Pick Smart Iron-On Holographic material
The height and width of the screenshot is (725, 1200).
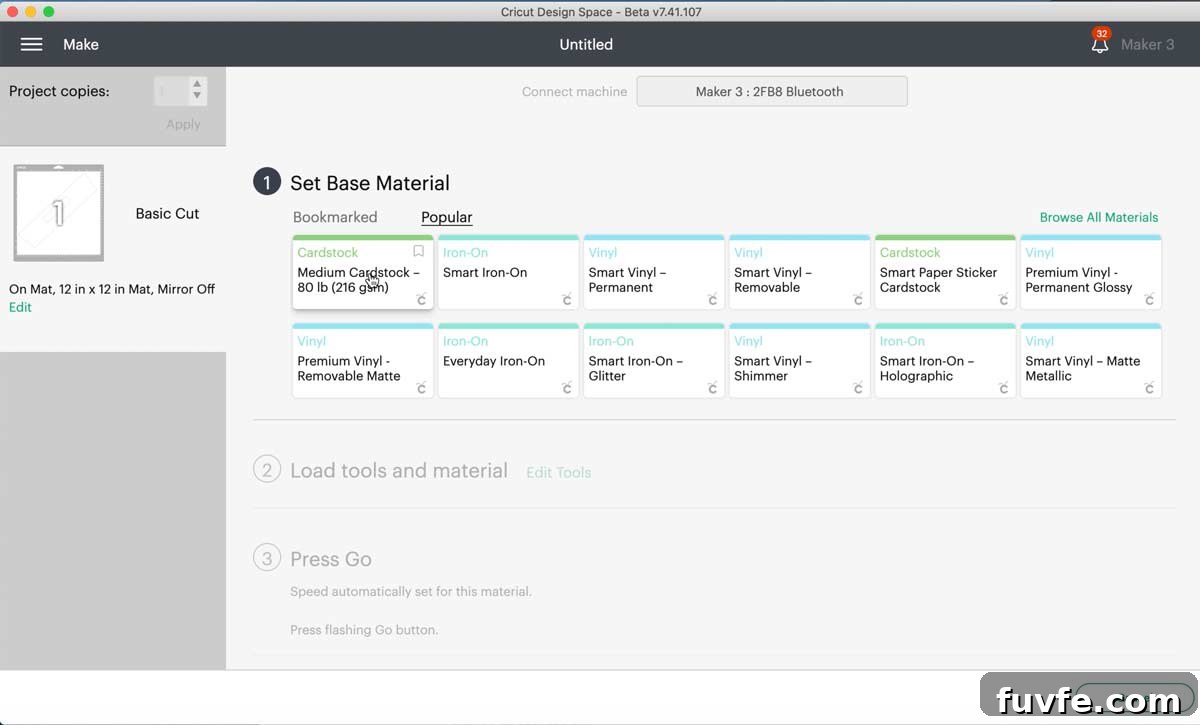tap(945, 361)
